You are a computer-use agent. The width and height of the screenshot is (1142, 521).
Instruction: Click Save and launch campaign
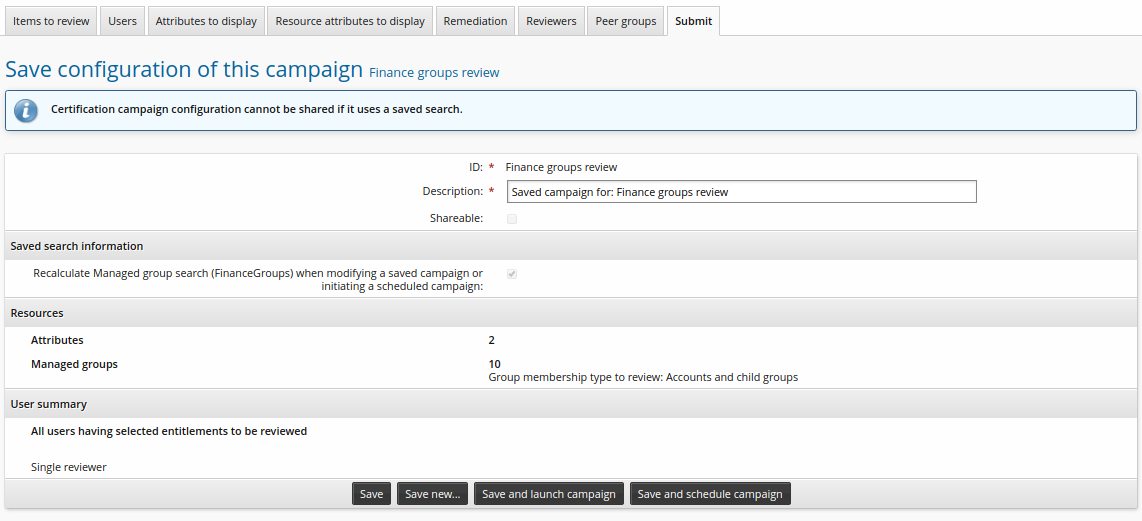click(549, 494)
